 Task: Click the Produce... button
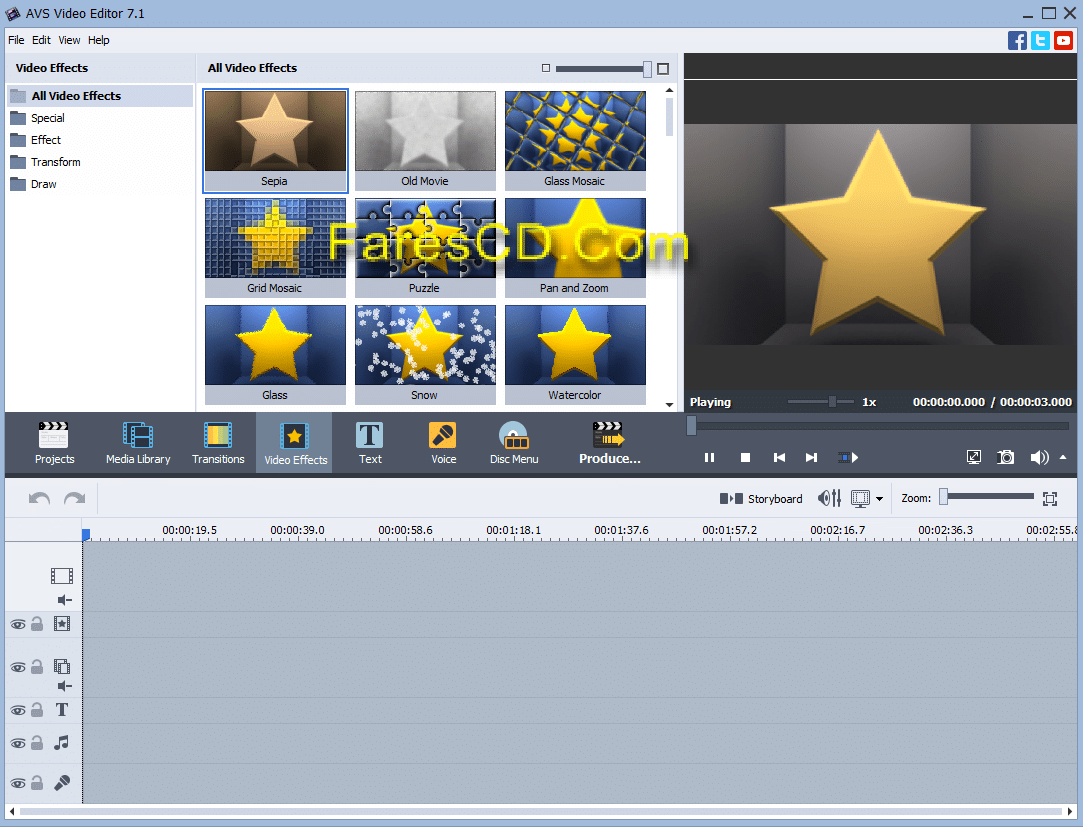pyautogui.click(x=609, y=443)
